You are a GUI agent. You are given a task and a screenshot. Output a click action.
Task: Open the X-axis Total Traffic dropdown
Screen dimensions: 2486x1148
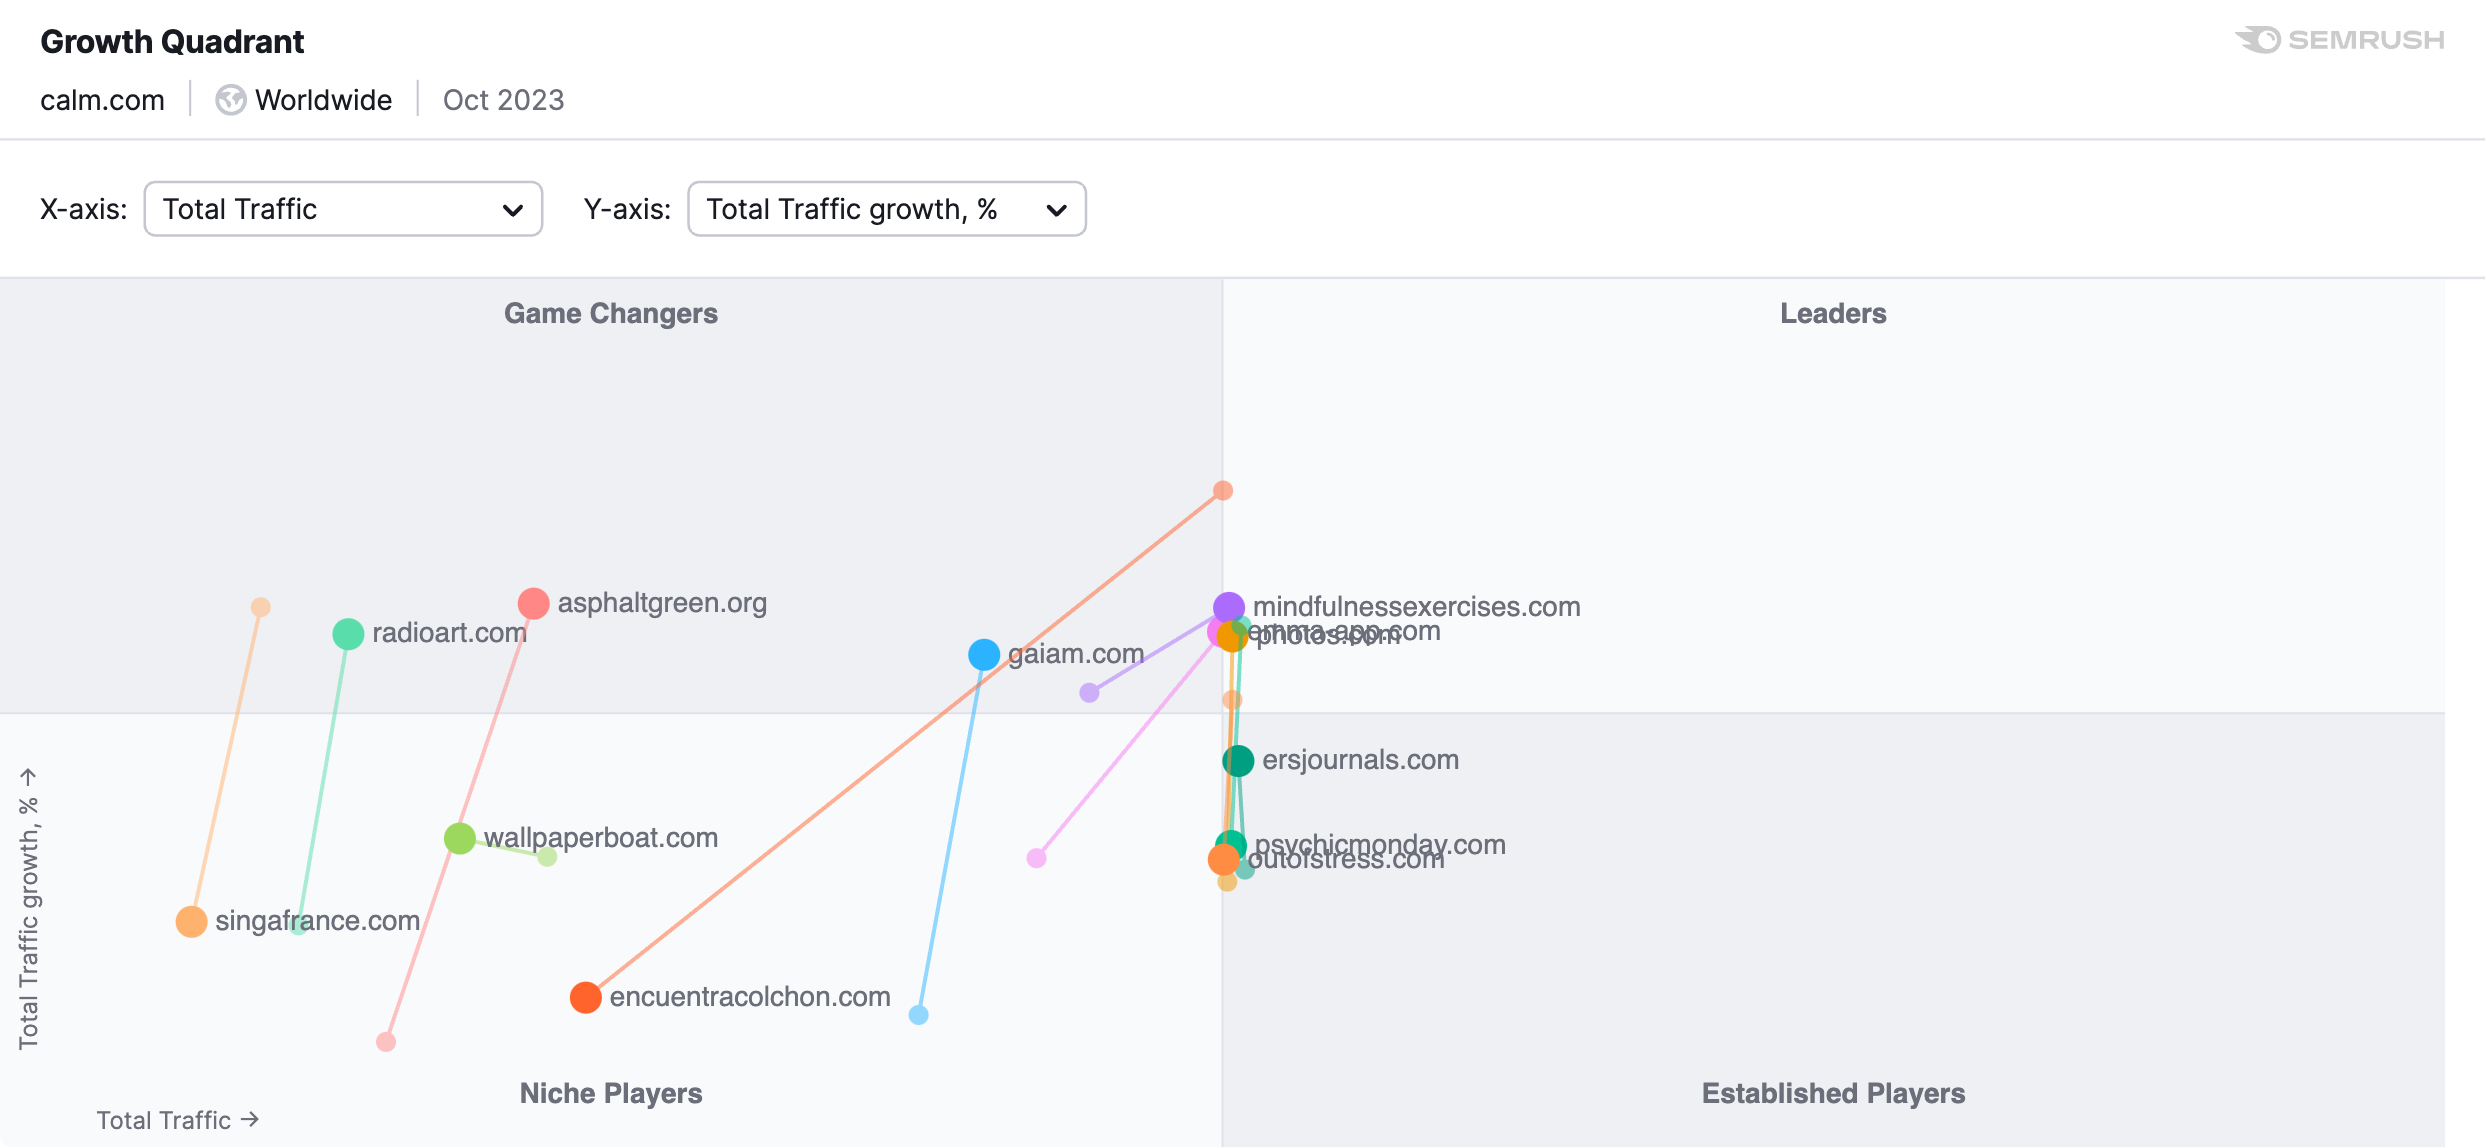click(343, 209)
